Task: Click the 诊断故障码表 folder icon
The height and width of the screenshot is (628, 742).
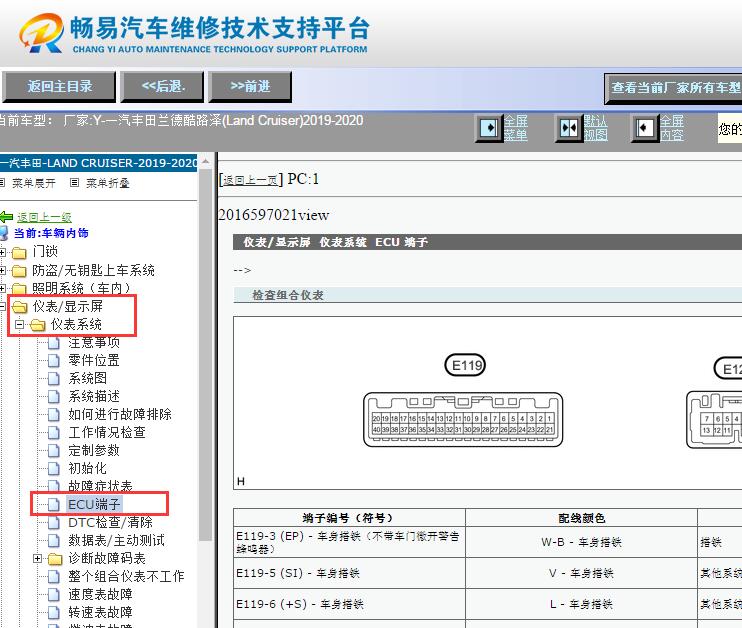Action: tap(55, 559)
